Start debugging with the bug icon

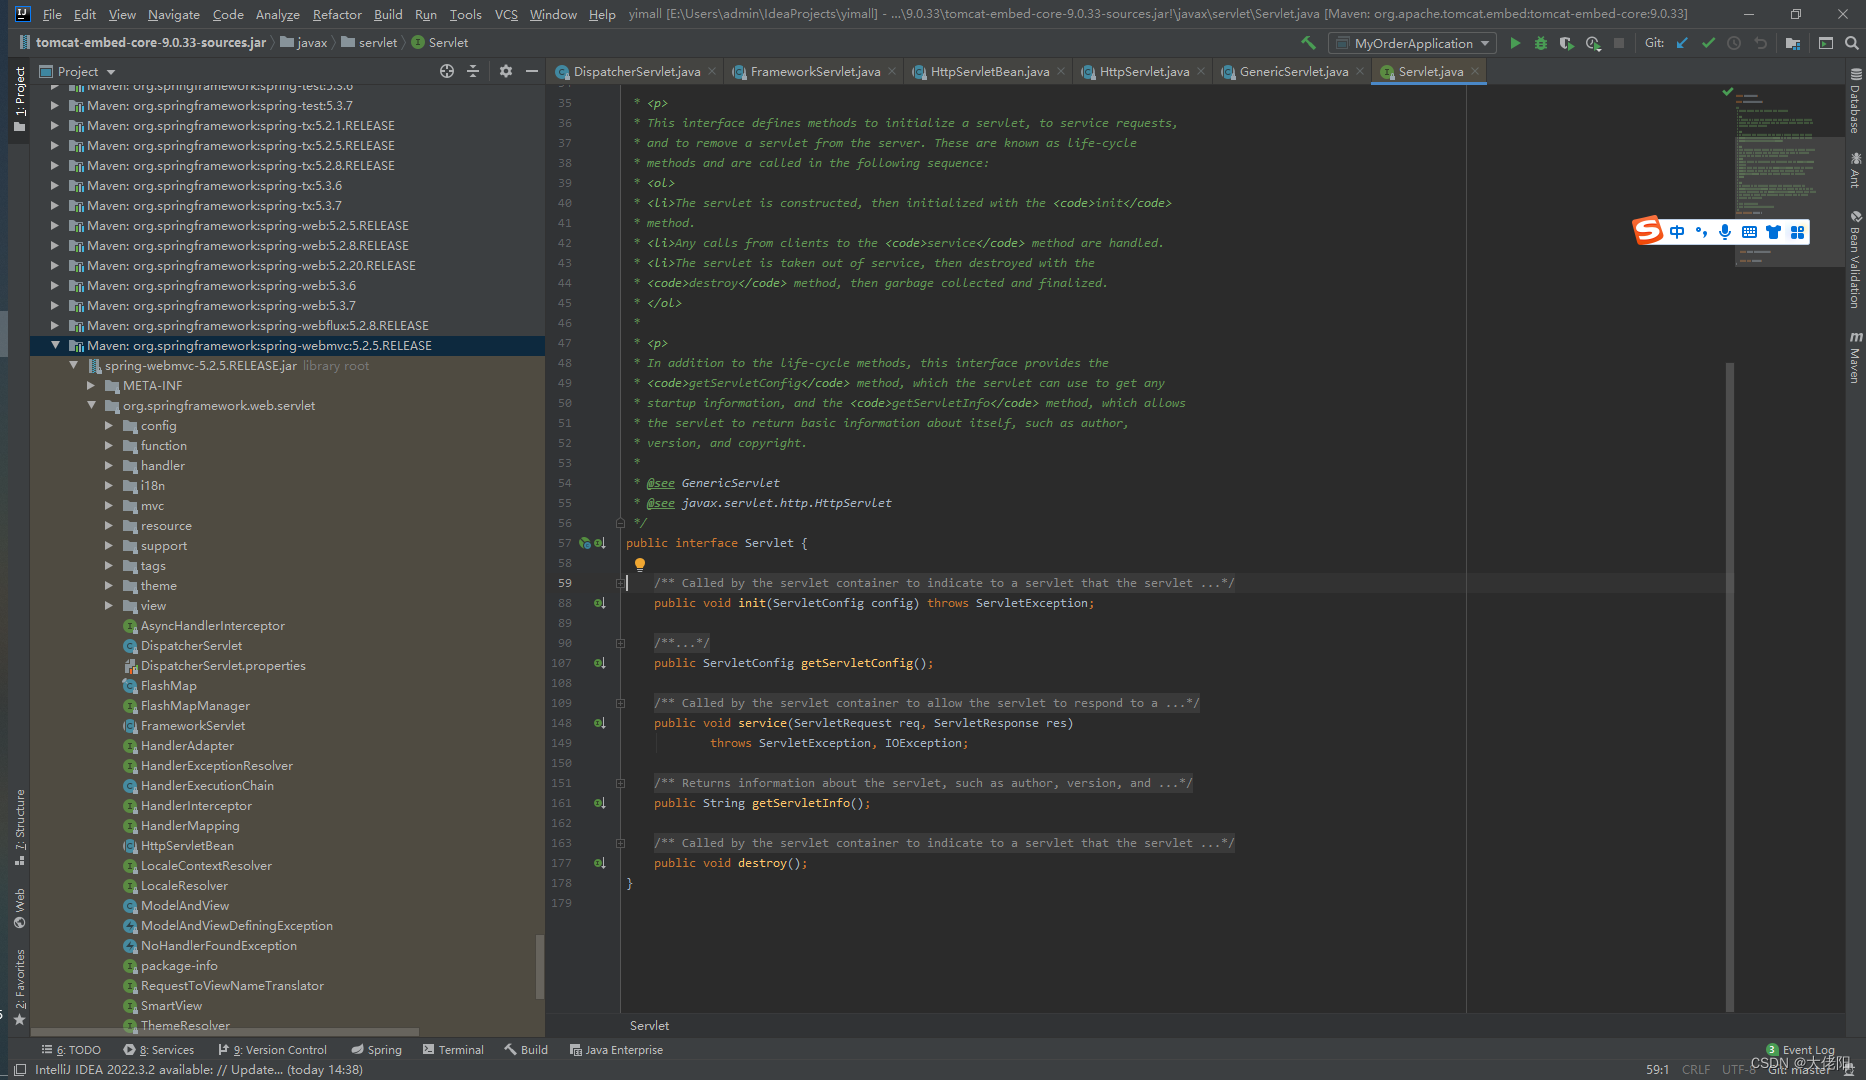tap(1541, 43)
